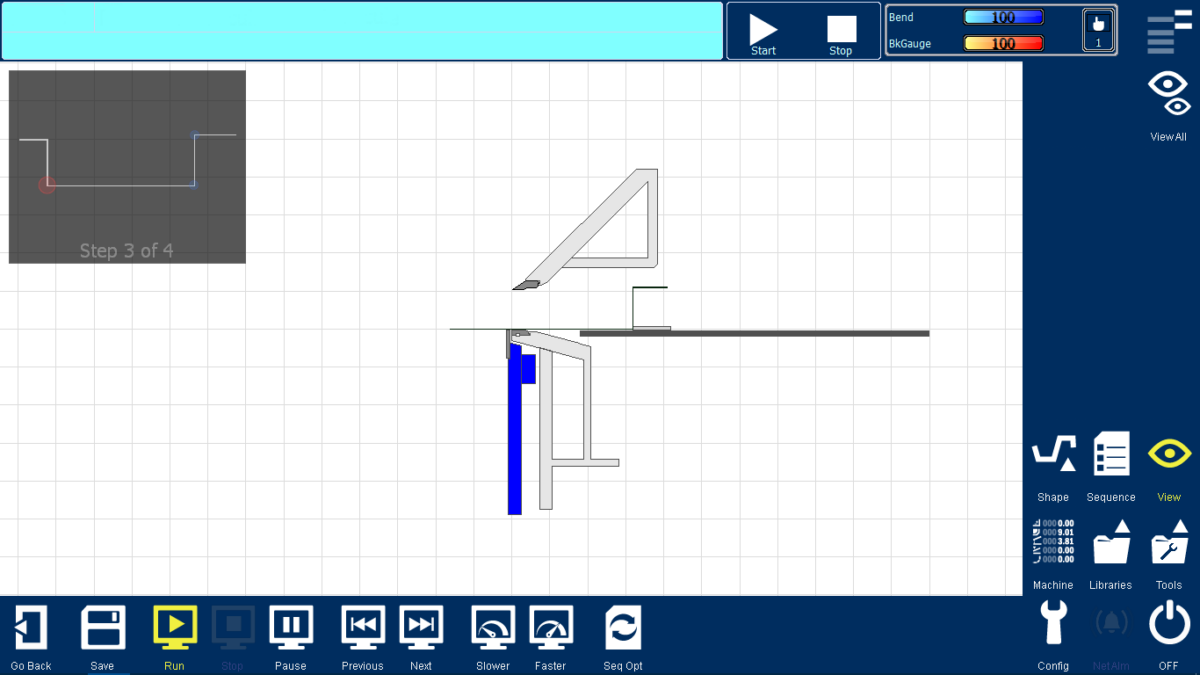Open Seq Opt sequence optimizer

click(623, 628)
